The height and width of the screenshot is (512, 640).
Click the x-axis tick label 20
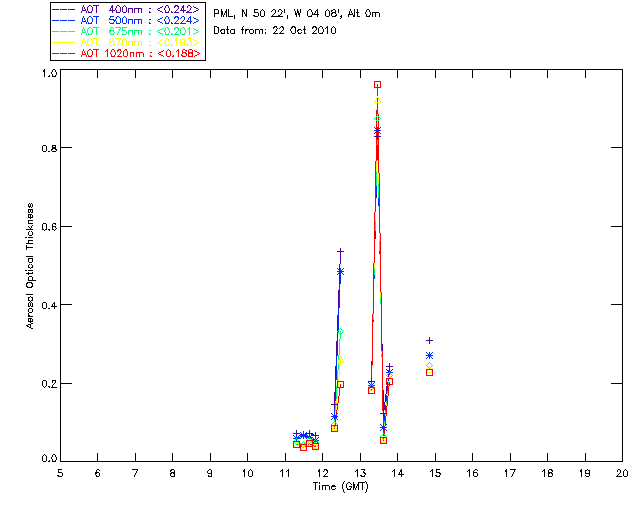point(622,473)
